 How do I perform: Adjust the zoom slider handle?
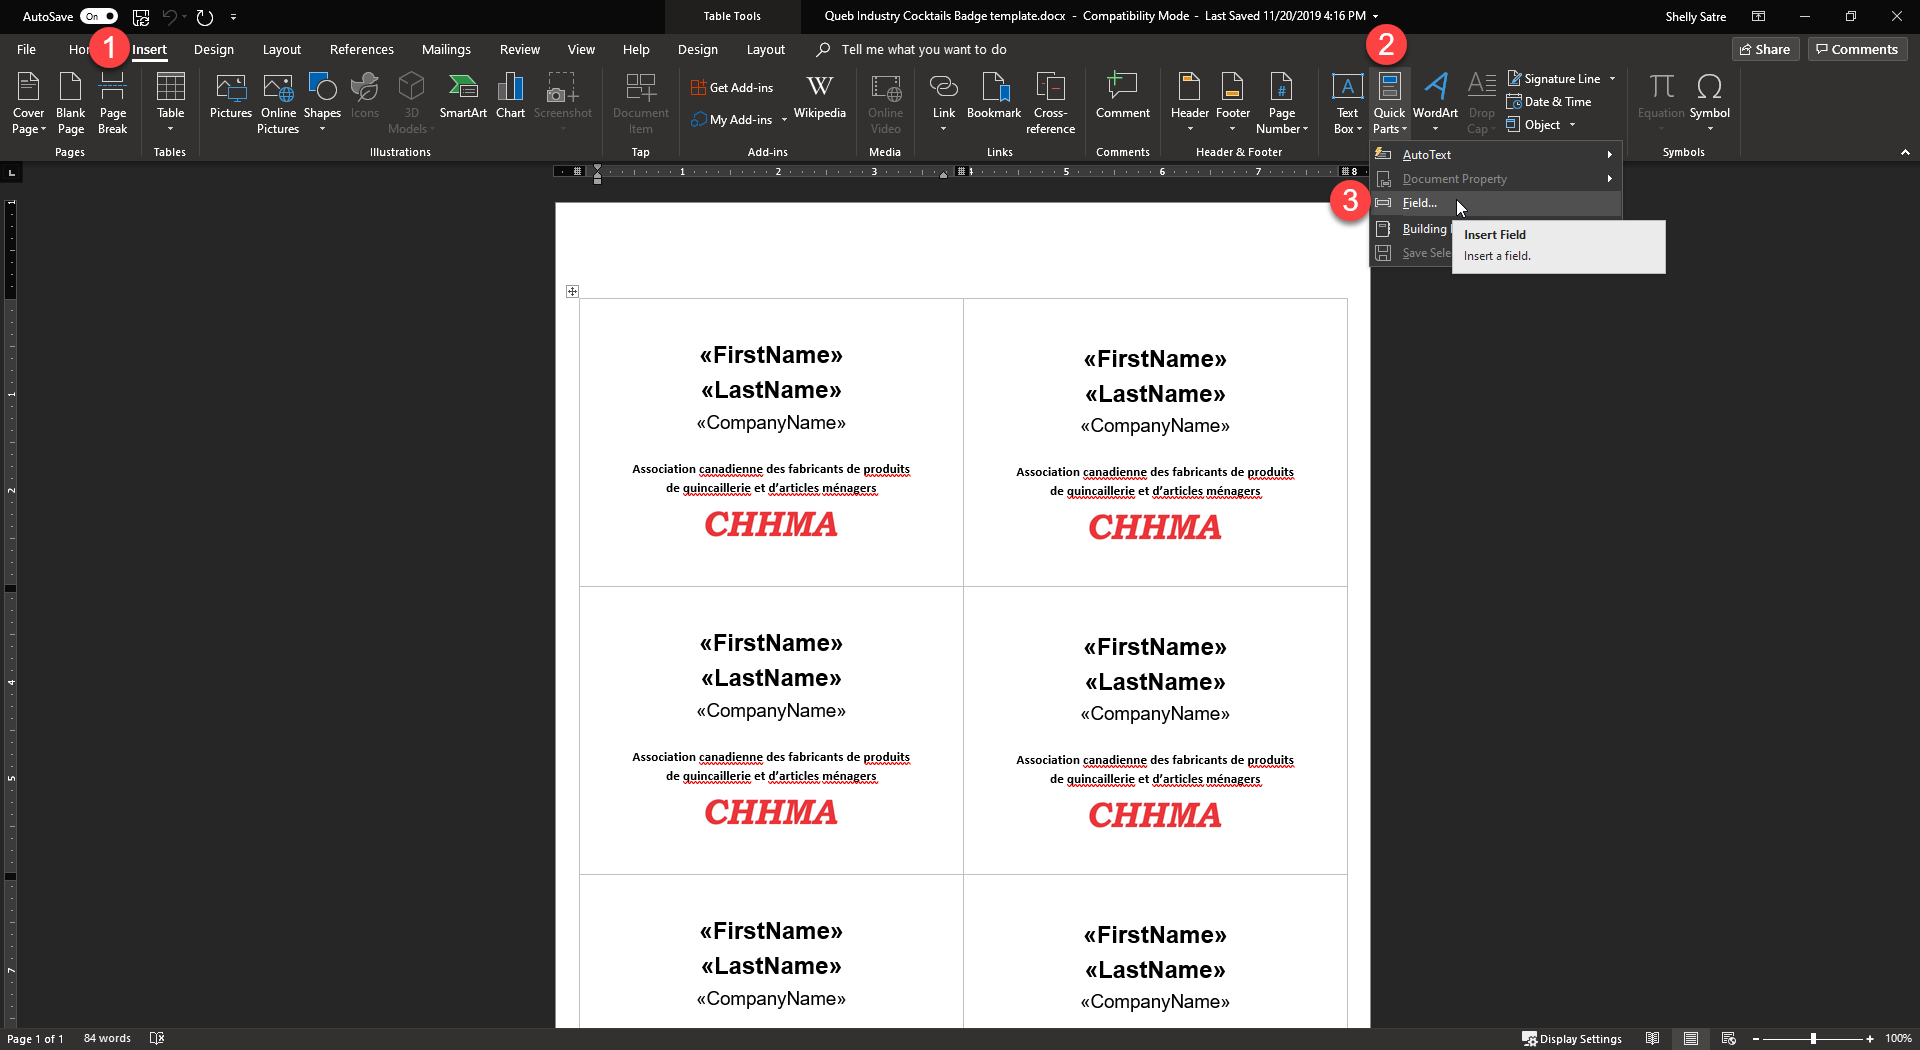[x=1813, y=1039]
